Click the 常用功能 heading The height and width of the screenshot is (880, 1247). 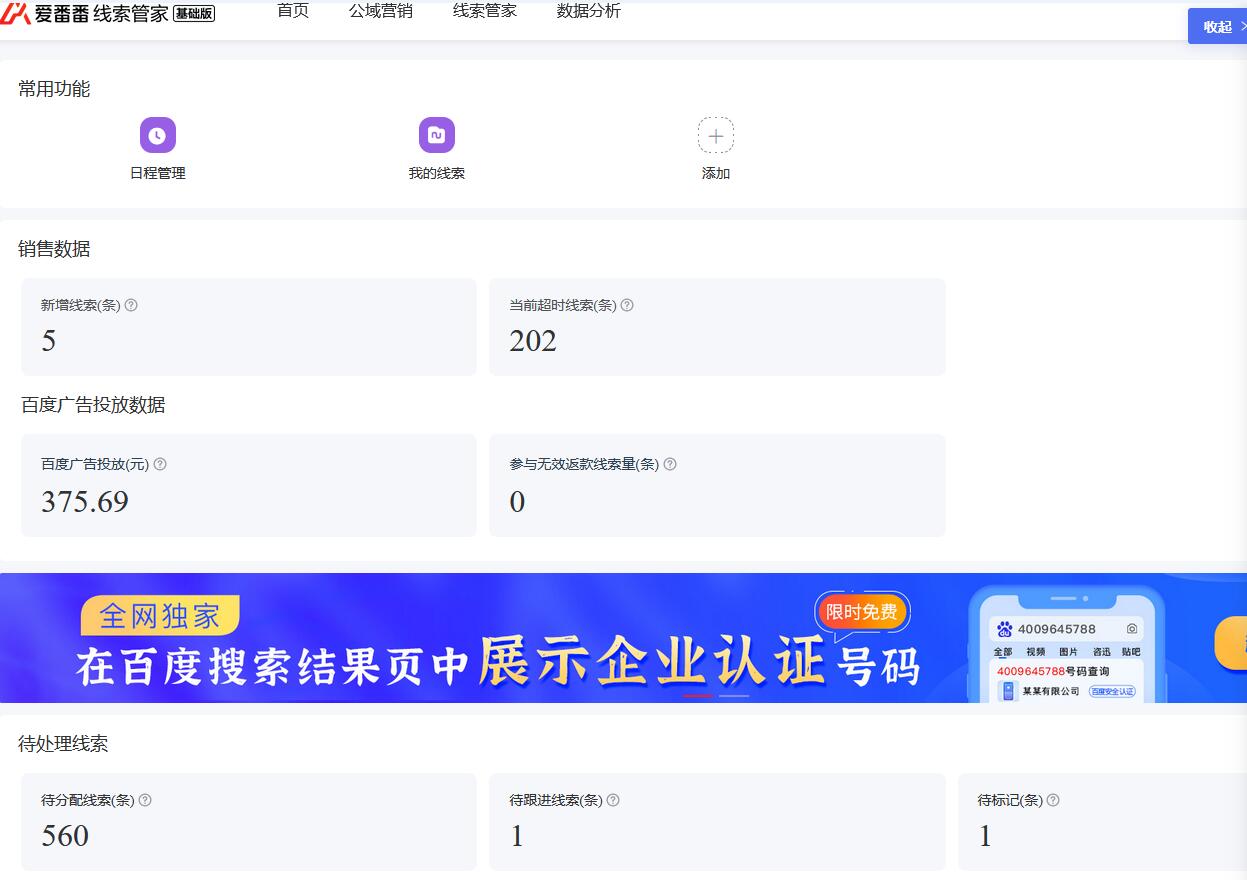[54, 89]
